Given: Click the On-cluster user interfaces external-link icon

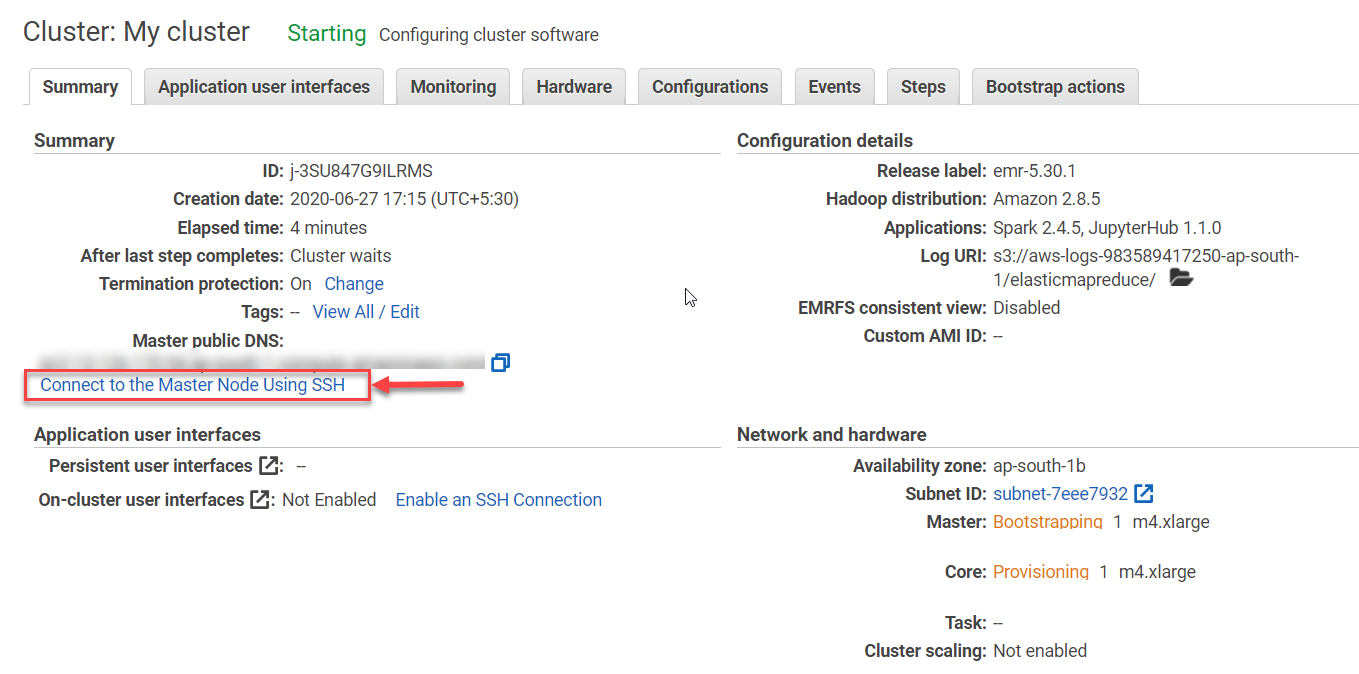Looking at the screenshot, I should 260,500.
